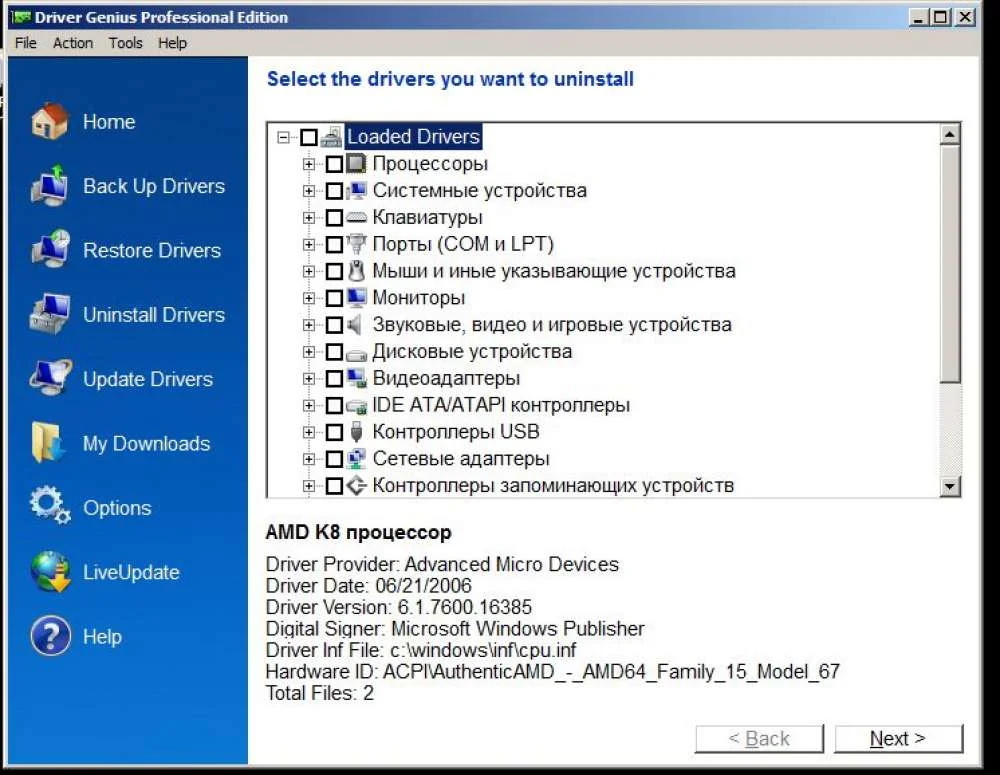Image resolution: width=1000 pixels, height=775 pixels.
Task: Select the Сетевые адаптеры row text
Action: coord(461,459)
